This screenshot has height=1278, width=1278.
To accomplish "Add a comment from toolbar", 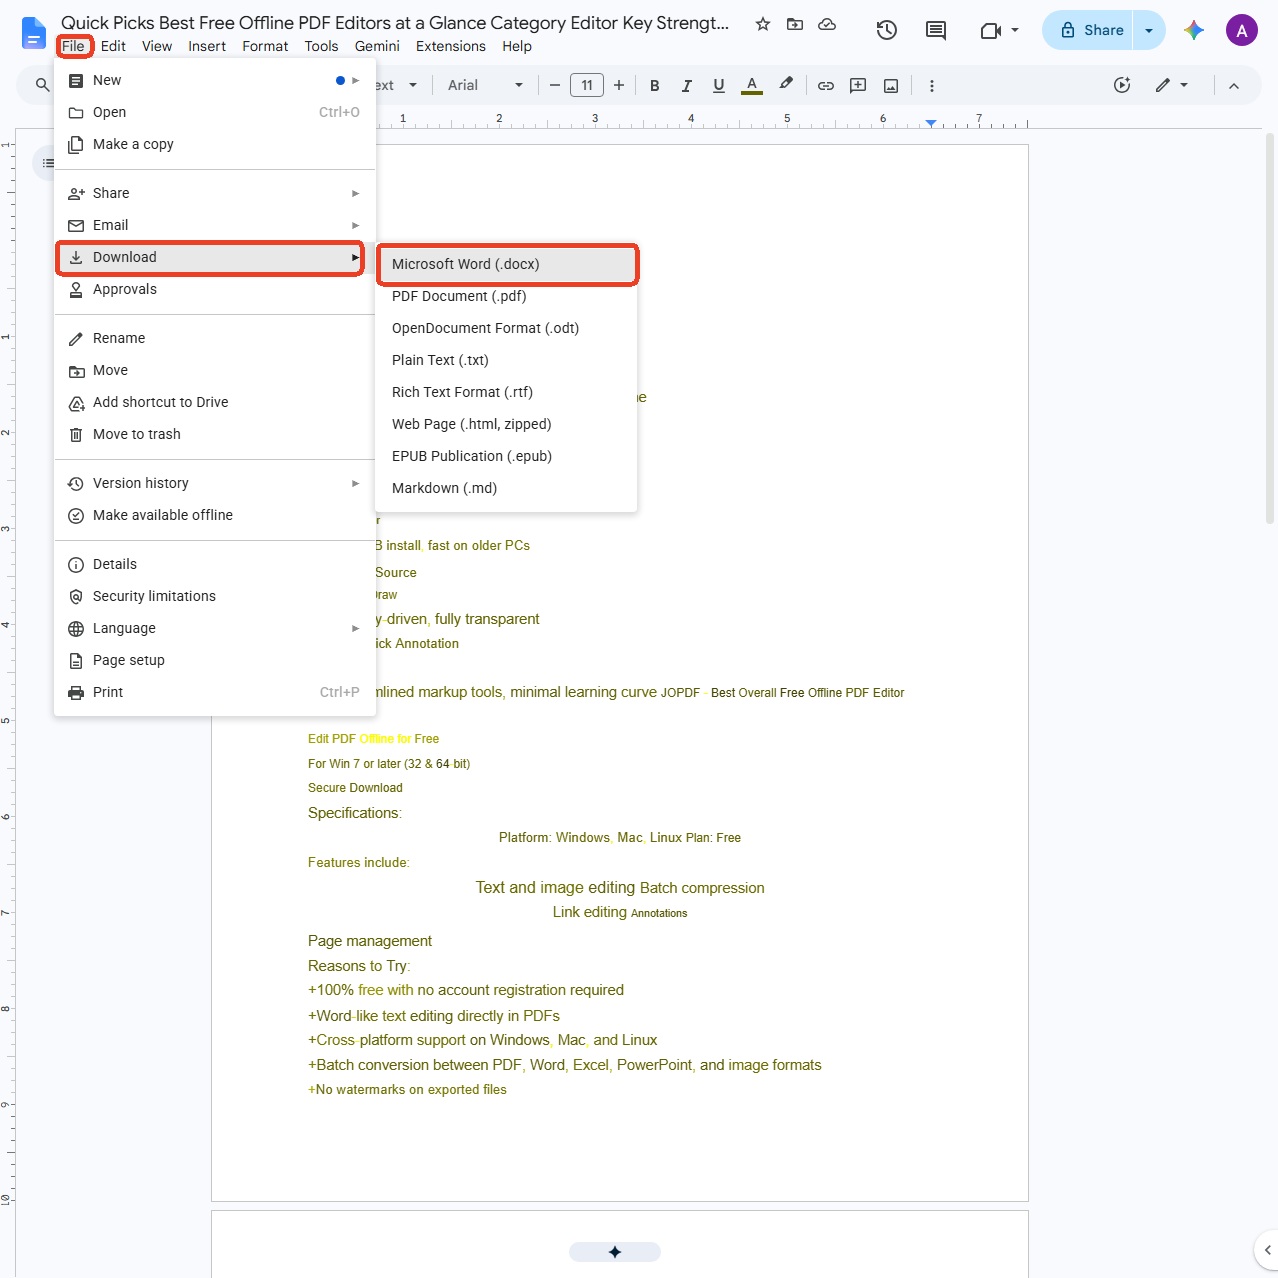I will click(858, 86).
